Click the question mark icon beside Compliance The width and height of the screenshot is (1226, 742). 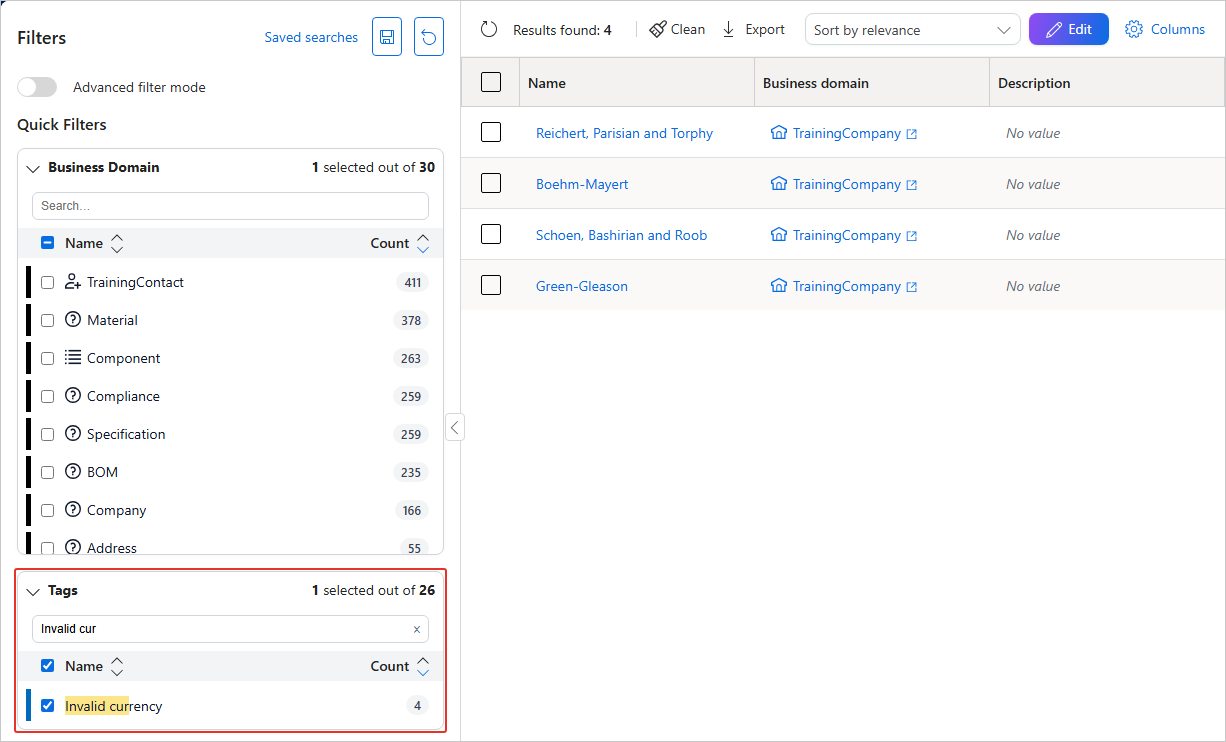point(72,396)
